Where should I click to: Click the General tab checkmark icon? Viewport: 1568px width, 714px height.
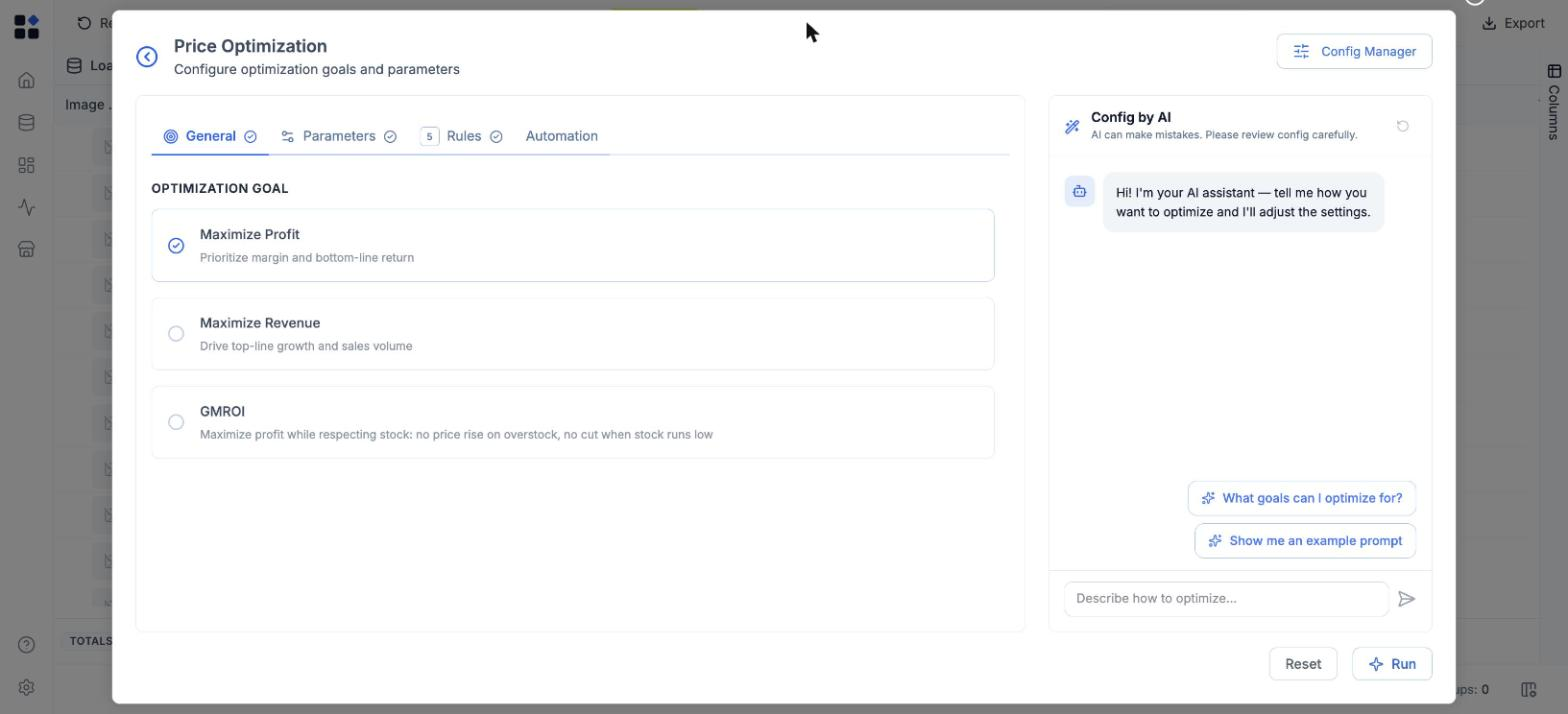pos(251,136)
